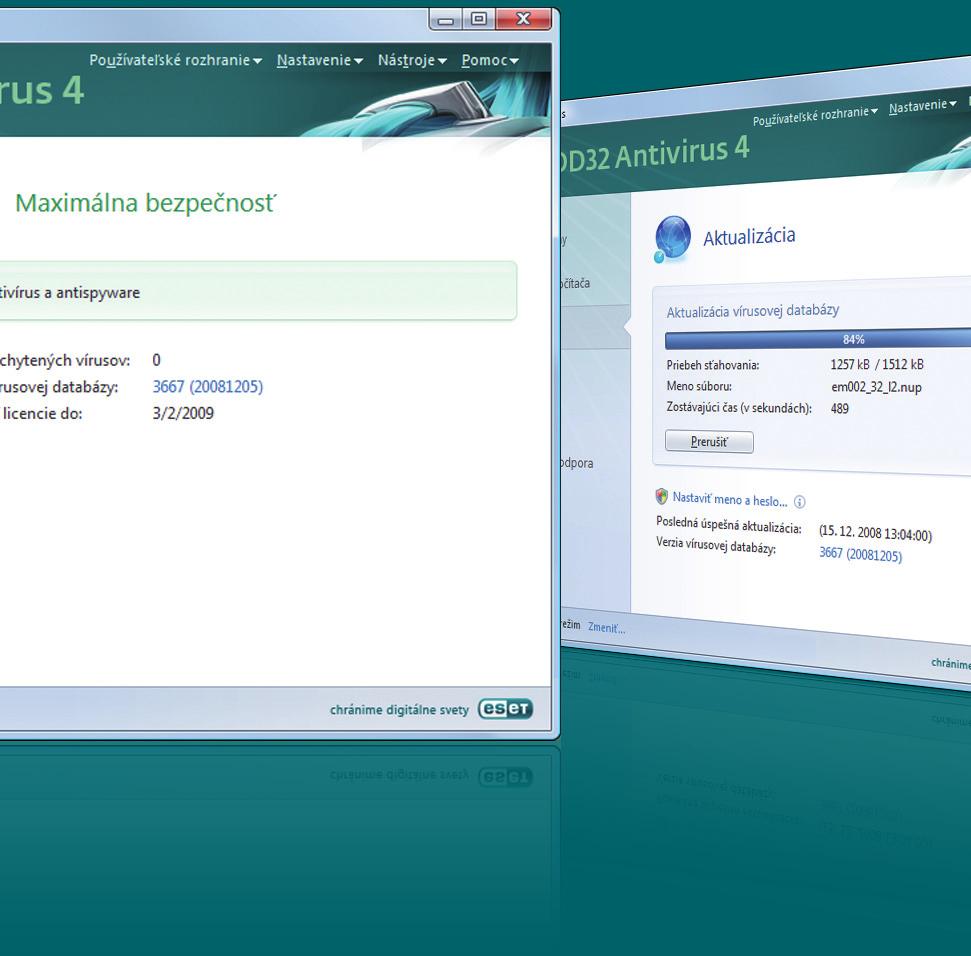Click the info icon after Nastaviť meno a heslo
This screenshot has height=956, width=971.
click(x=799, y=502)
